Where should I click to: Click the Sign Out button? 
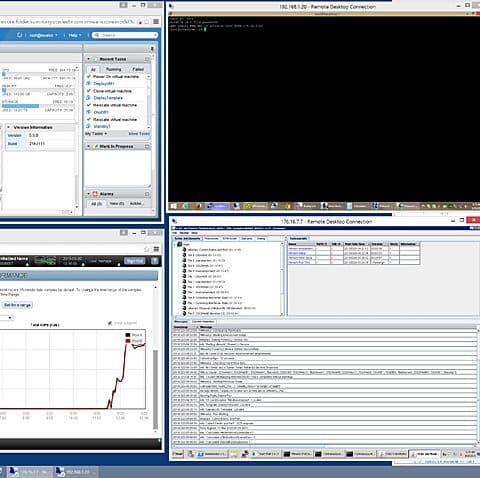coord(135,261)
